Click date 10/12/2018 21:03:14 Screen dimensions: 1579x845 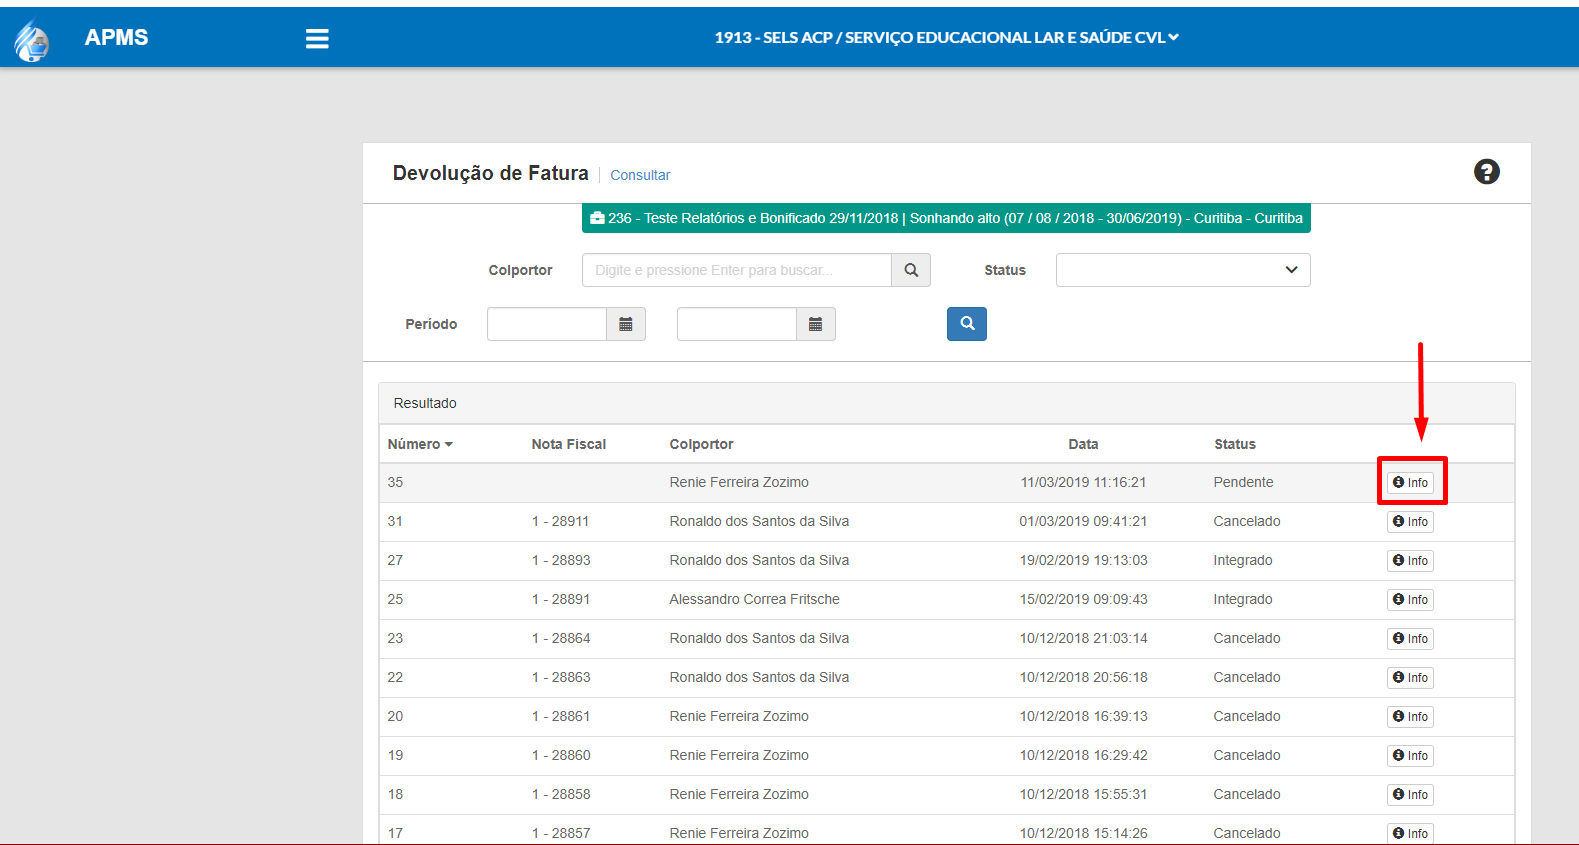[1083, 638]
